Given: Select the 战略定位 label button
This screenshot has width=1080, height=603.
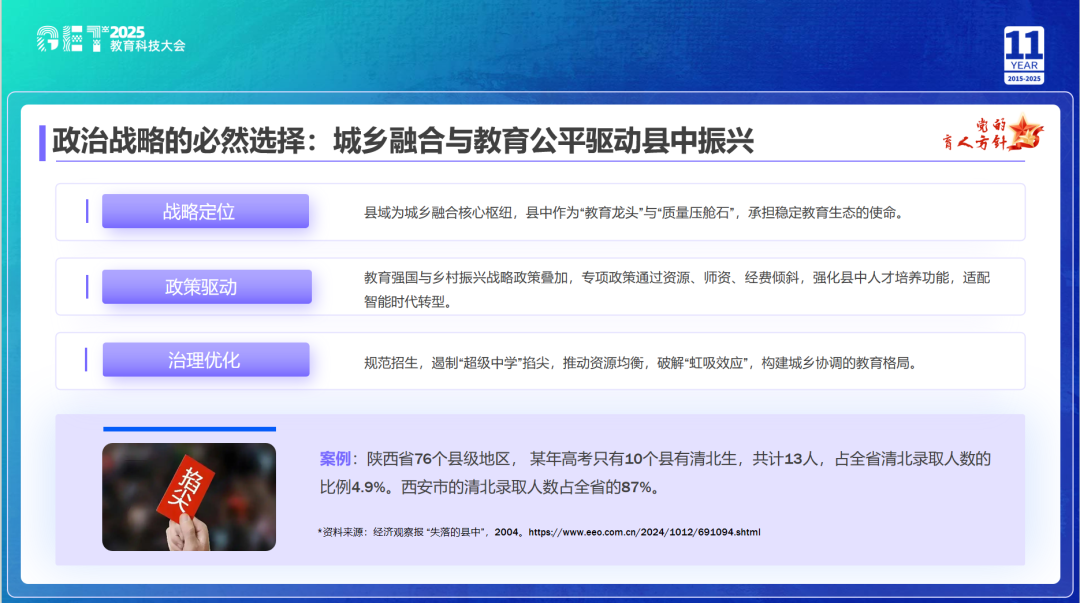Looking at the screenshot, I should point(205,211).
